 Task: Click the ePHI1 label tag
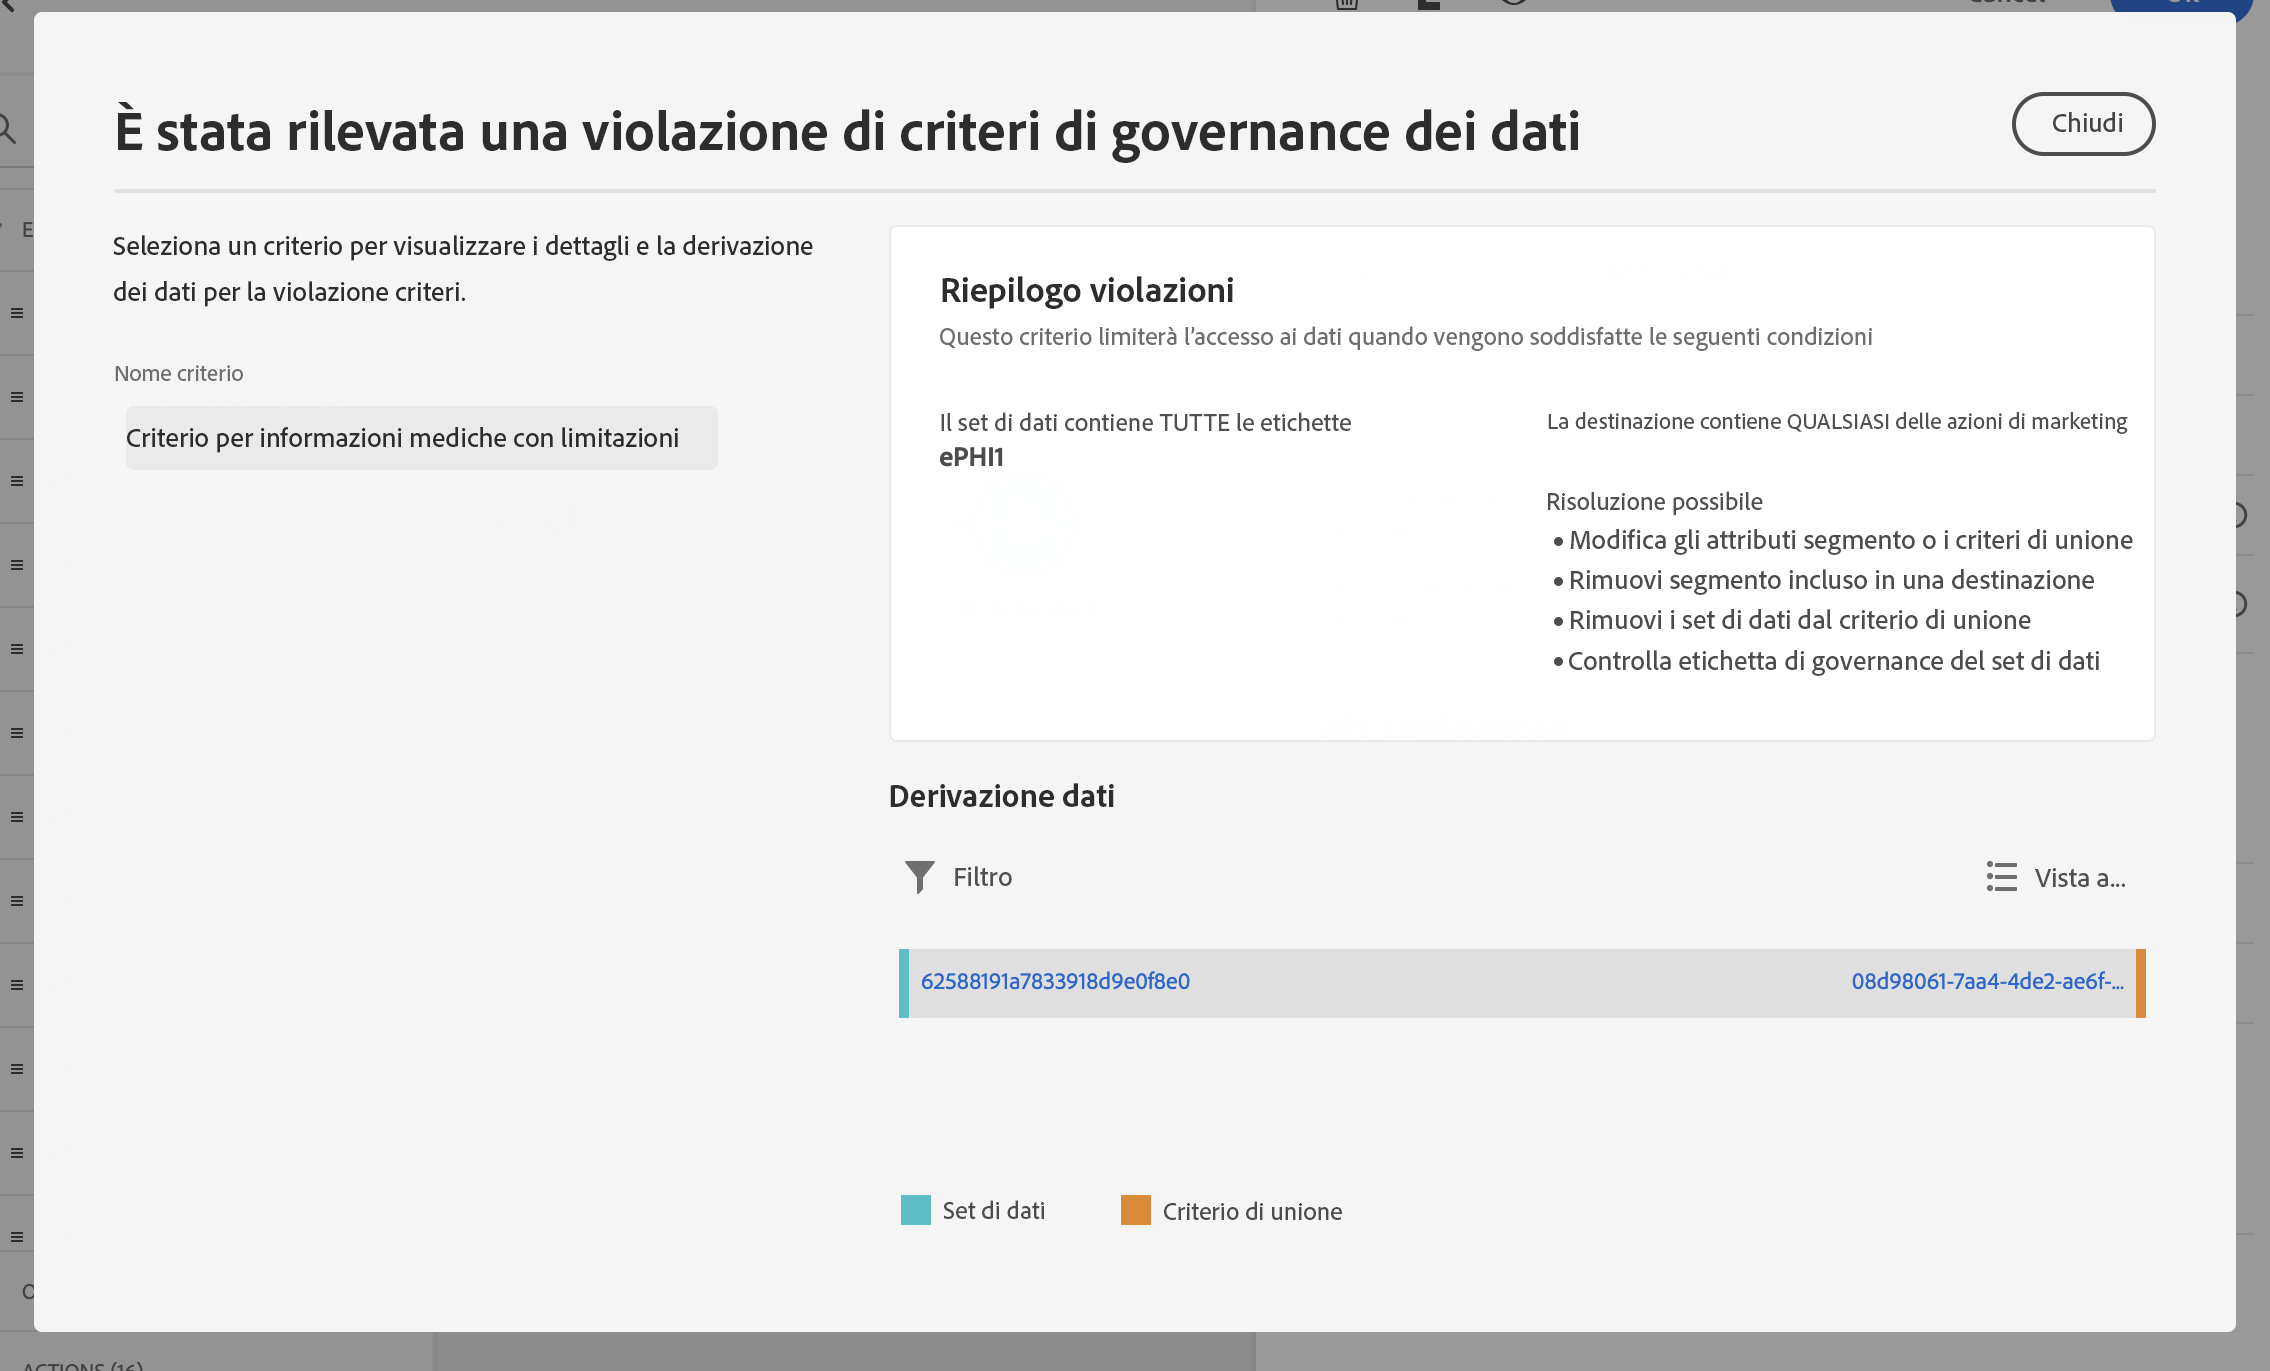(971, 457)
